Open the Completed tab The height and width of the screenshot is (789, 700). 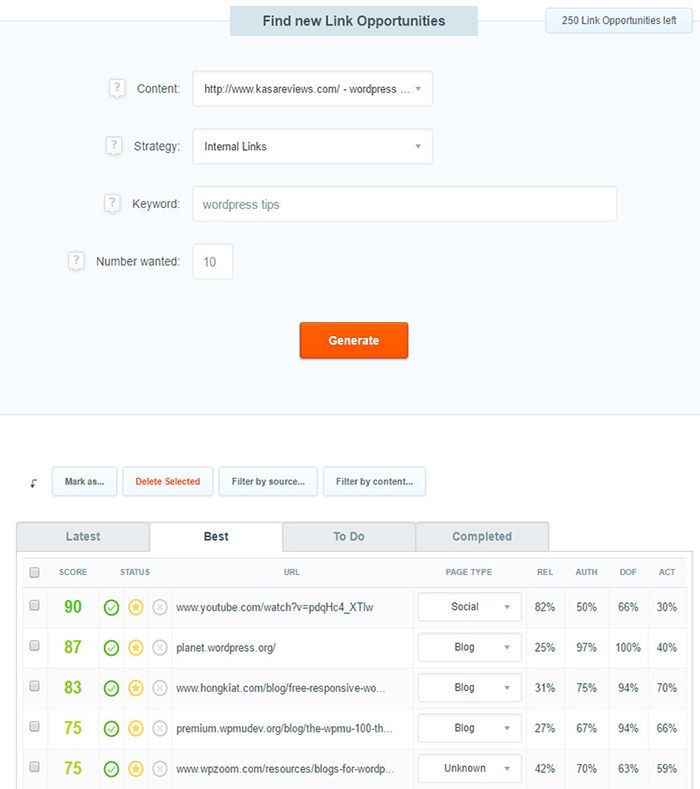482,537
